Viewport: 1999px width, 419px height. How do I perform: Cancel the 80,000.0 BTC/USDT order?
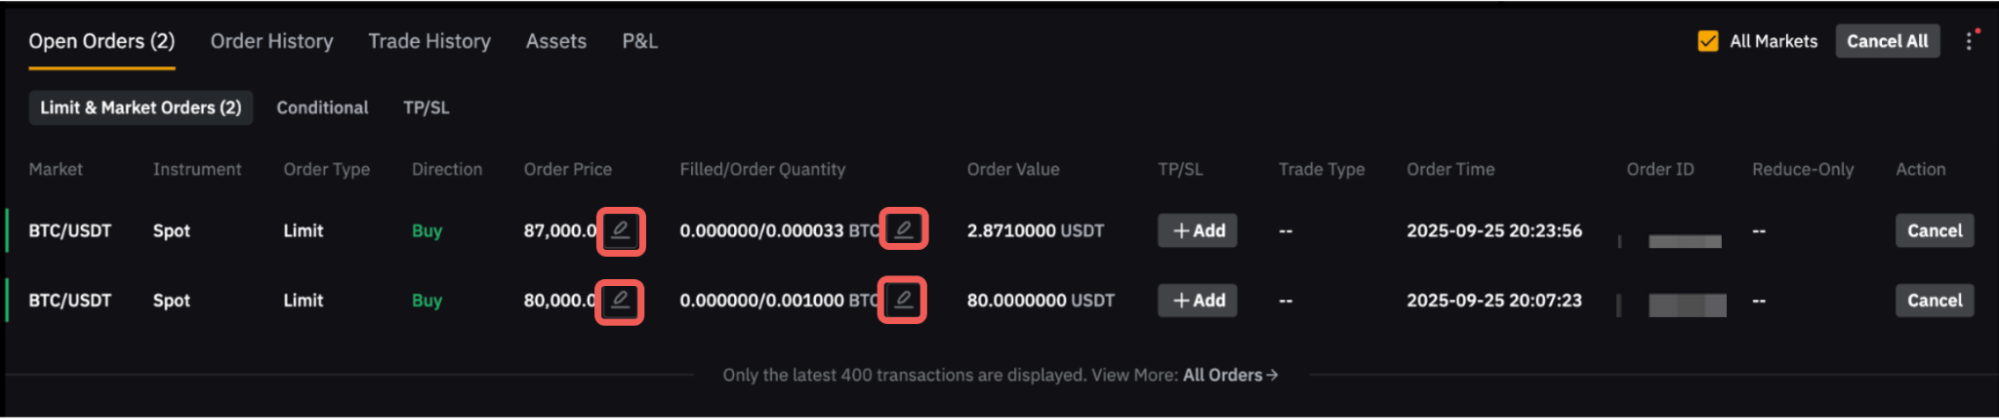(x=1934, y=301)
